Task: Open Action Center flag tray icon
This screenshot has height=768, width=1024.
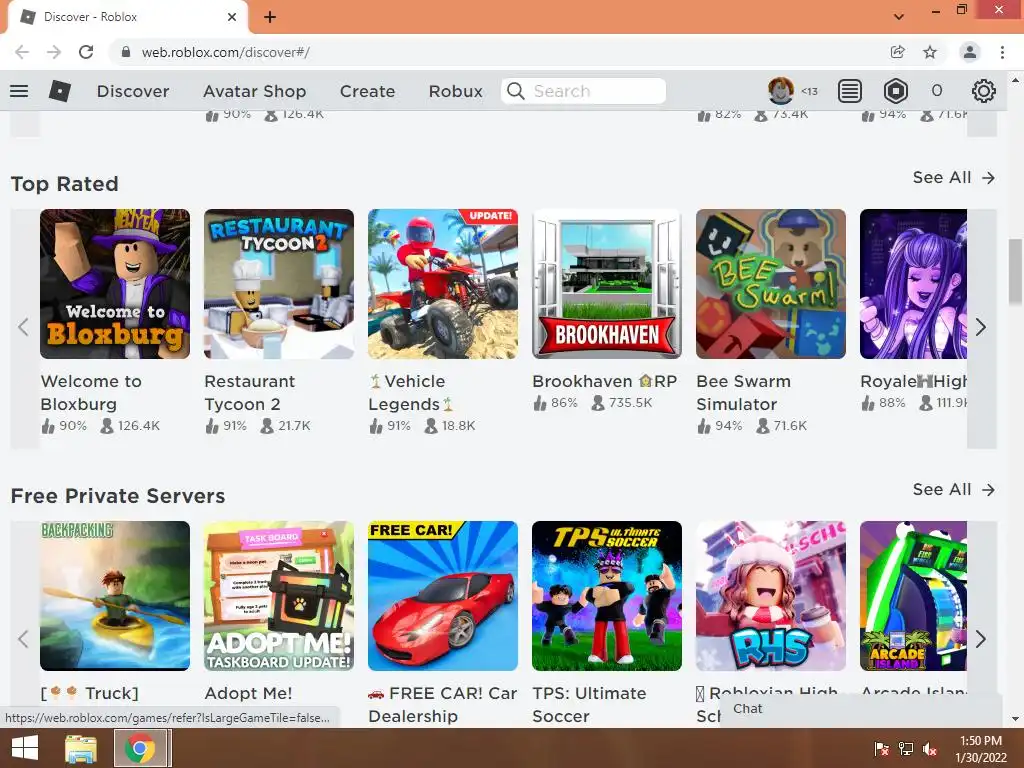Action: click(x=881, y=749)
